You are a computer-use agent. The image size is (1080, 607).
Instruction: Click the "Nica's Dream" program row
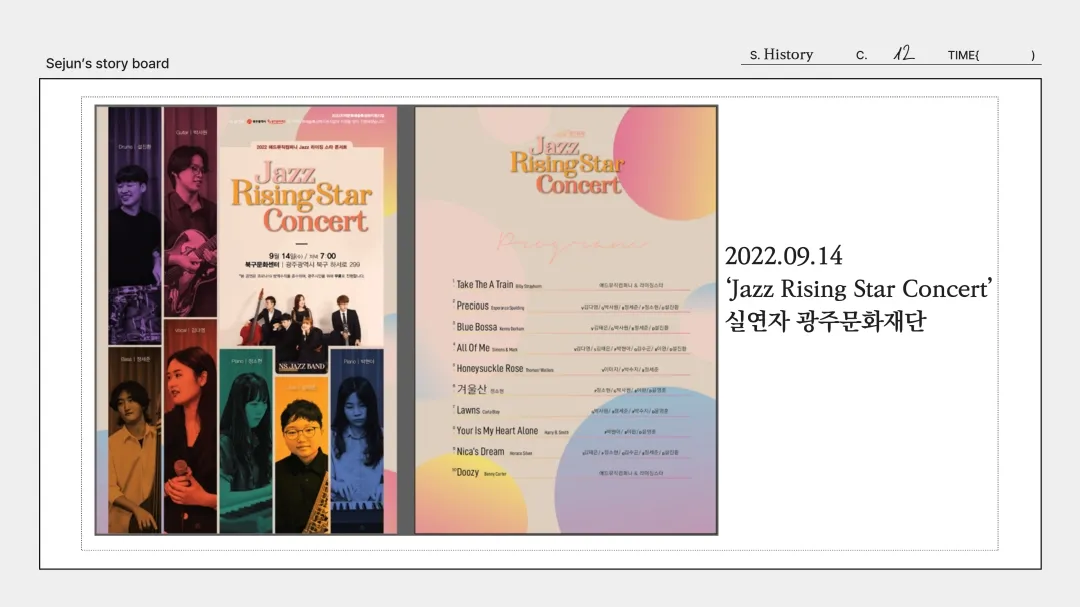click(x=572, y=452)
